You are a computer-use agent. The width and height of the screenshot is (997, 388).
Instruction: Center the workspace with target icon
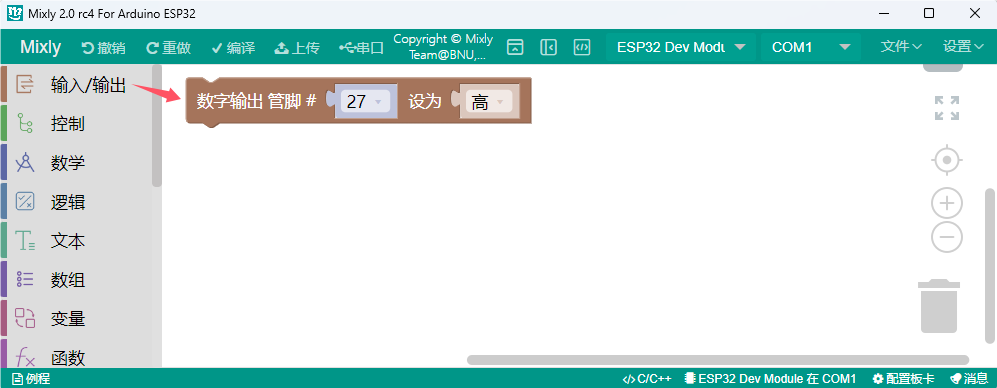[947, 159]
